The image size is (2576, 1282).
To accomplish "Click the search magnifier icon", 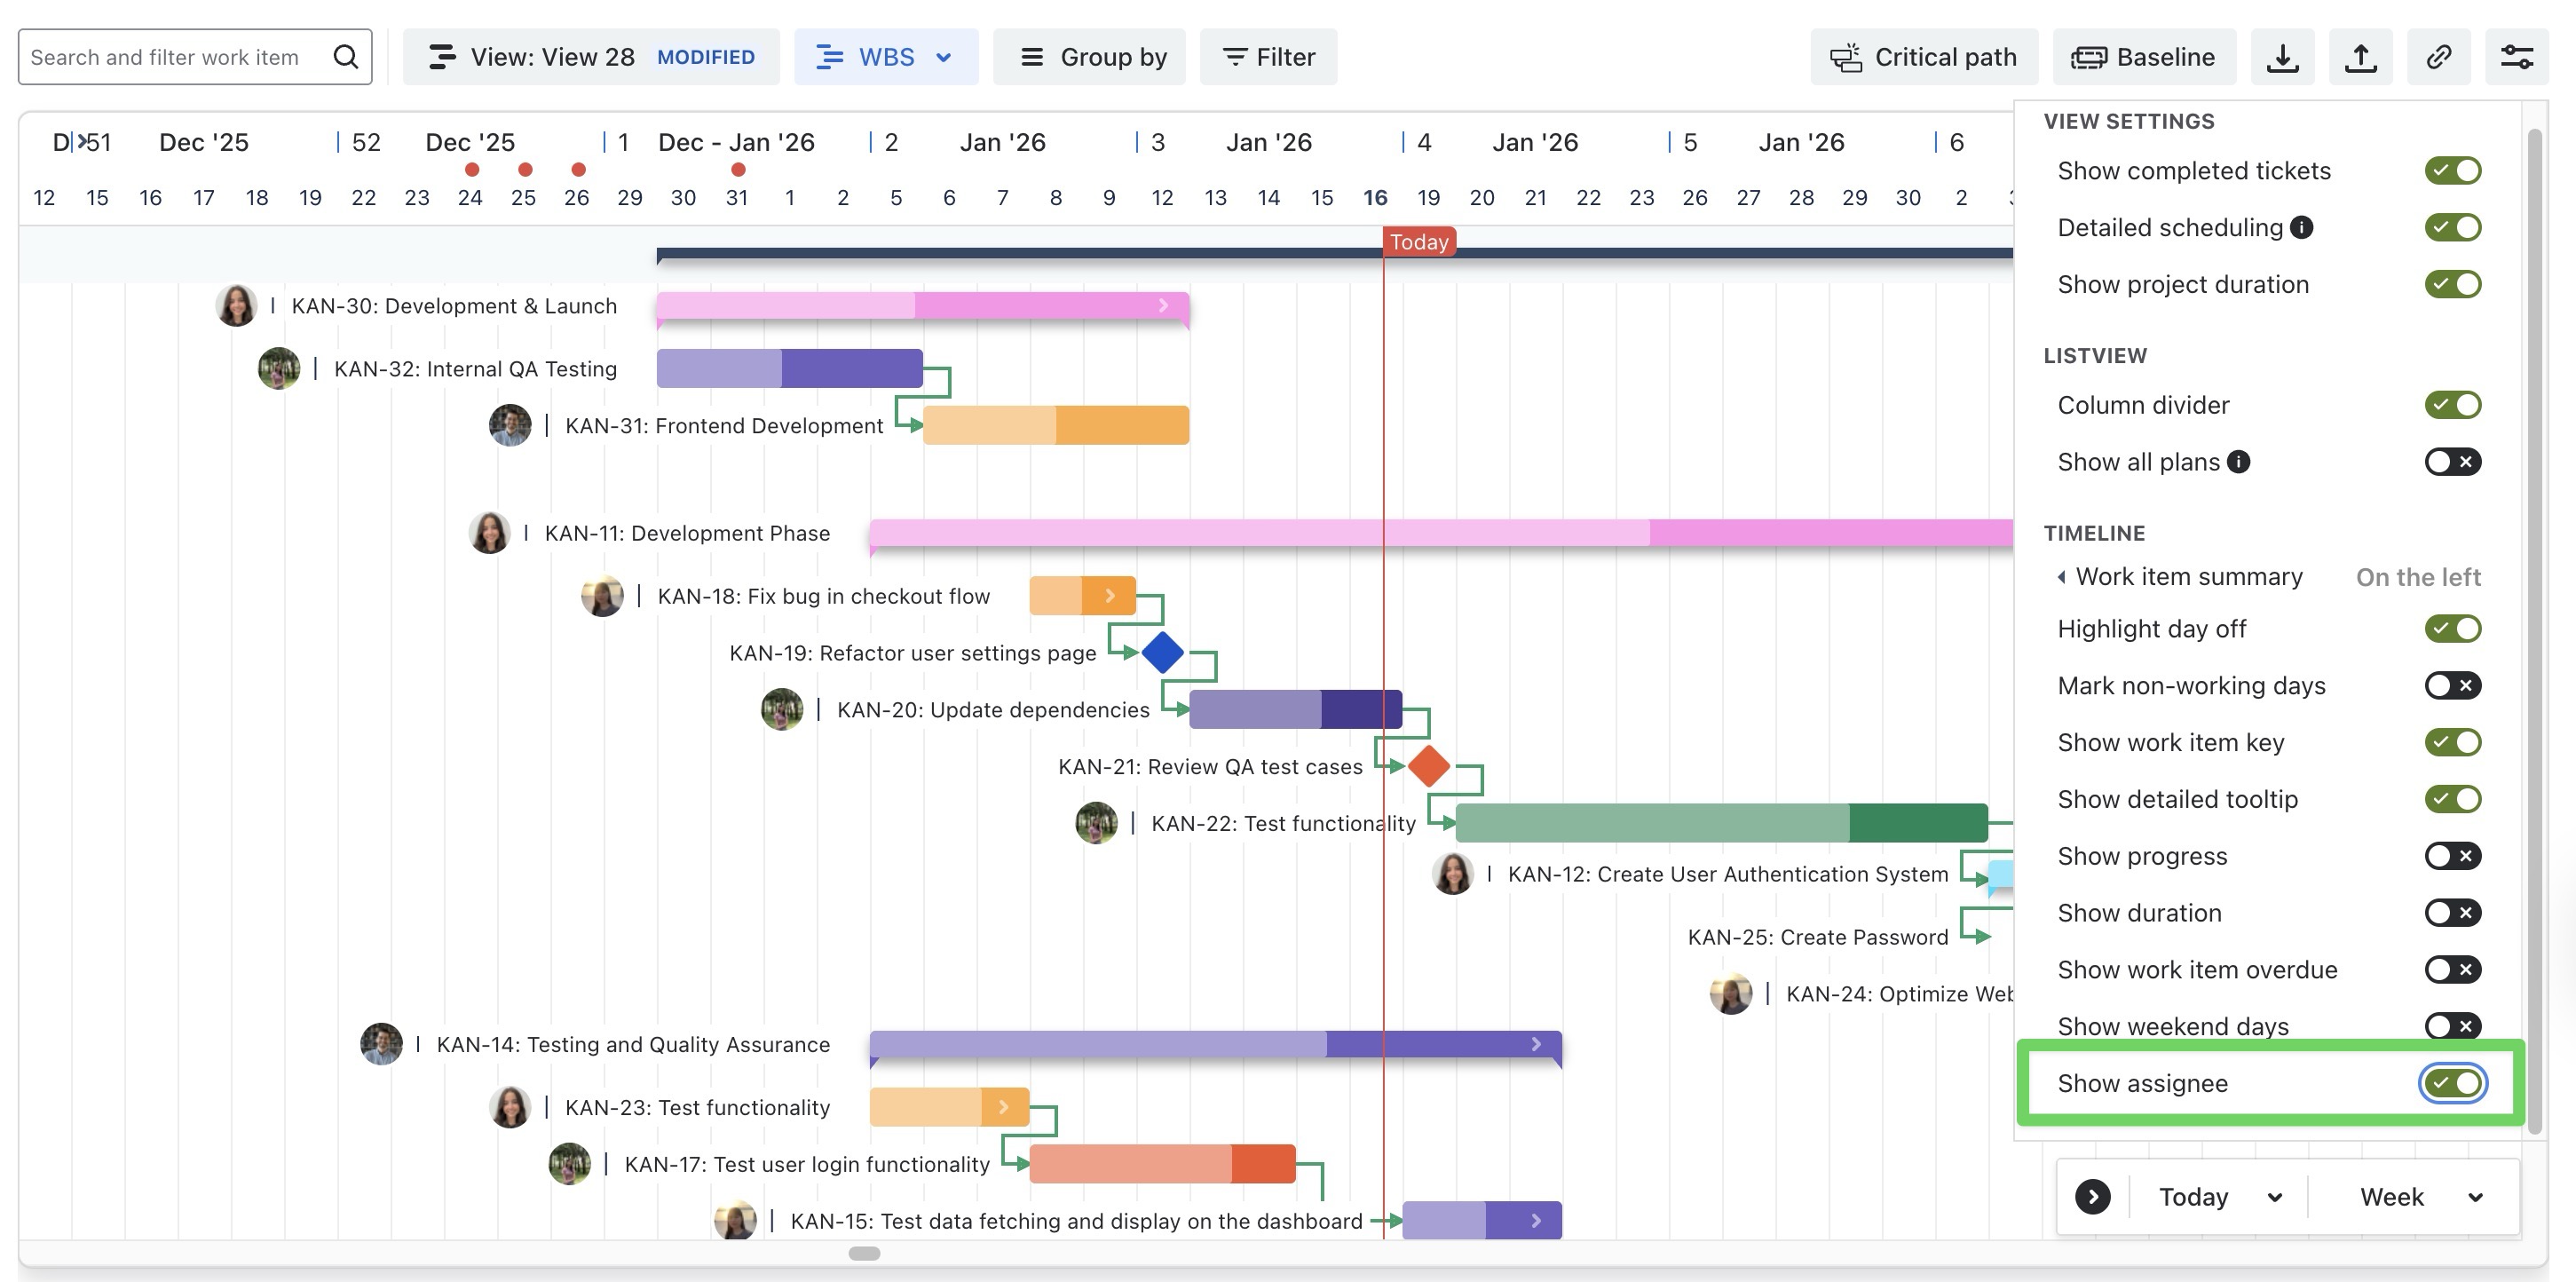I will [x=346, y=57].
